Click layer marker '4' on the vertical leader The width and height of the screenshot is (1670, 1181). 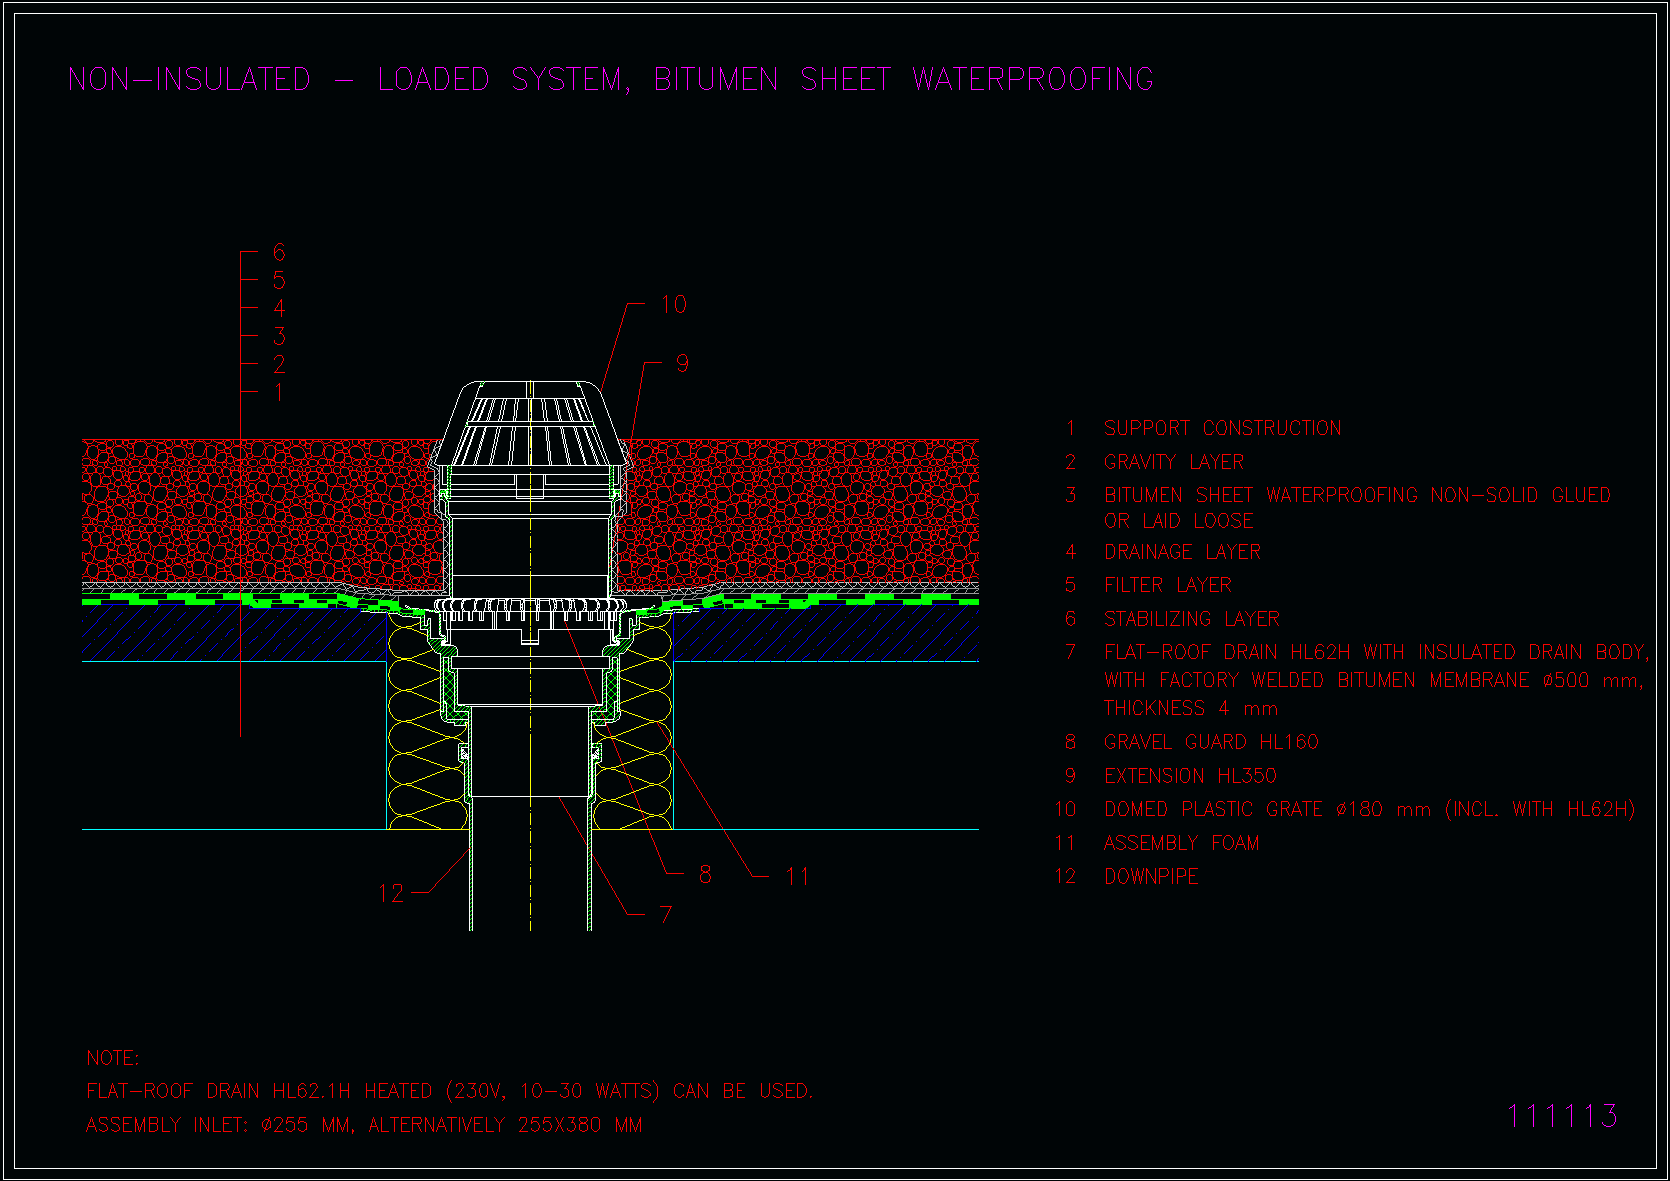tap(279, 309)
